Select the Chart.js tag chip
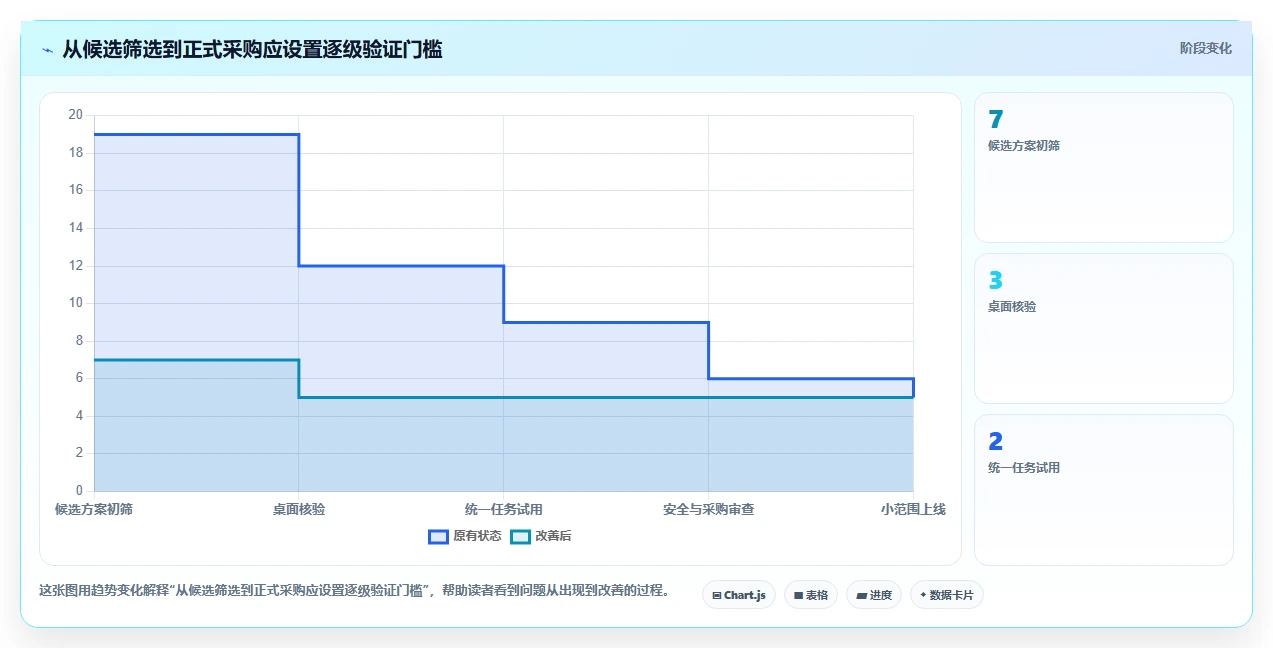 click(x=739, y=595)
